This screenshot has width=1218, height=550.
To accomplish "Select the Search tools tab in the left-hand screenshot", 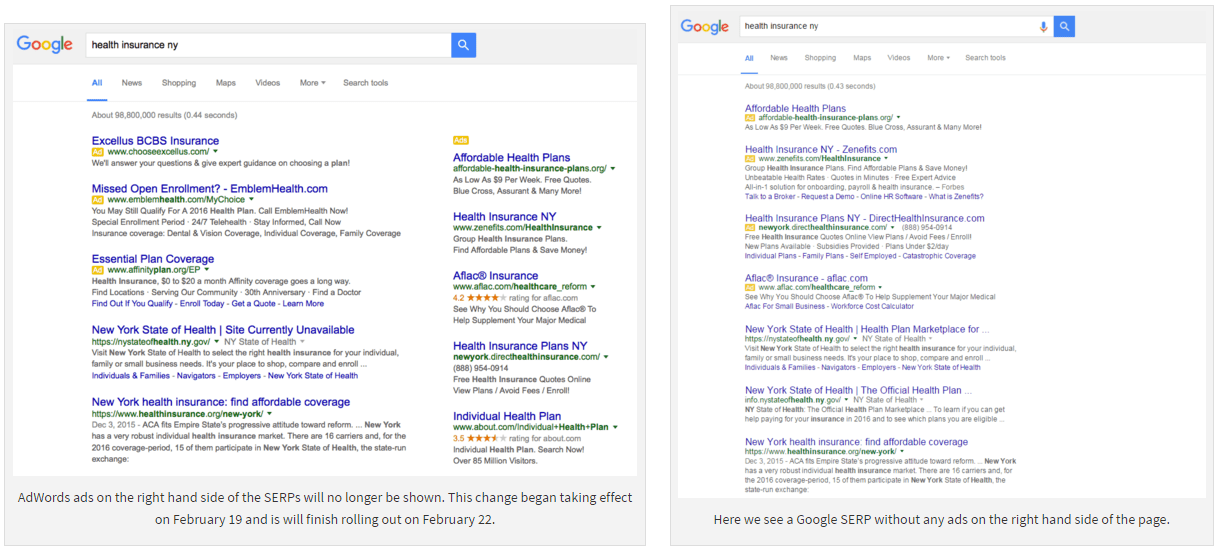I will [x=365, y=83].
